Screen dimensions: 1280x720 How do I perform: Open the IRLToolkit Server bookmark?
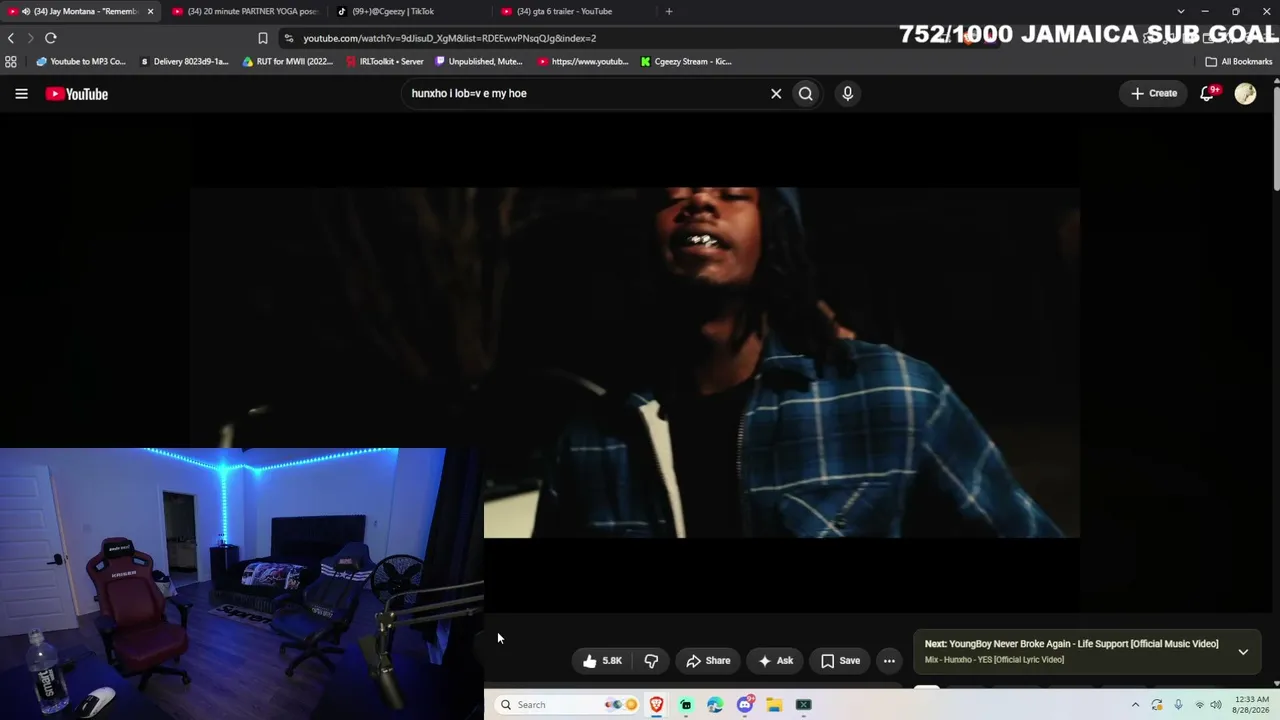pos(385,61)
